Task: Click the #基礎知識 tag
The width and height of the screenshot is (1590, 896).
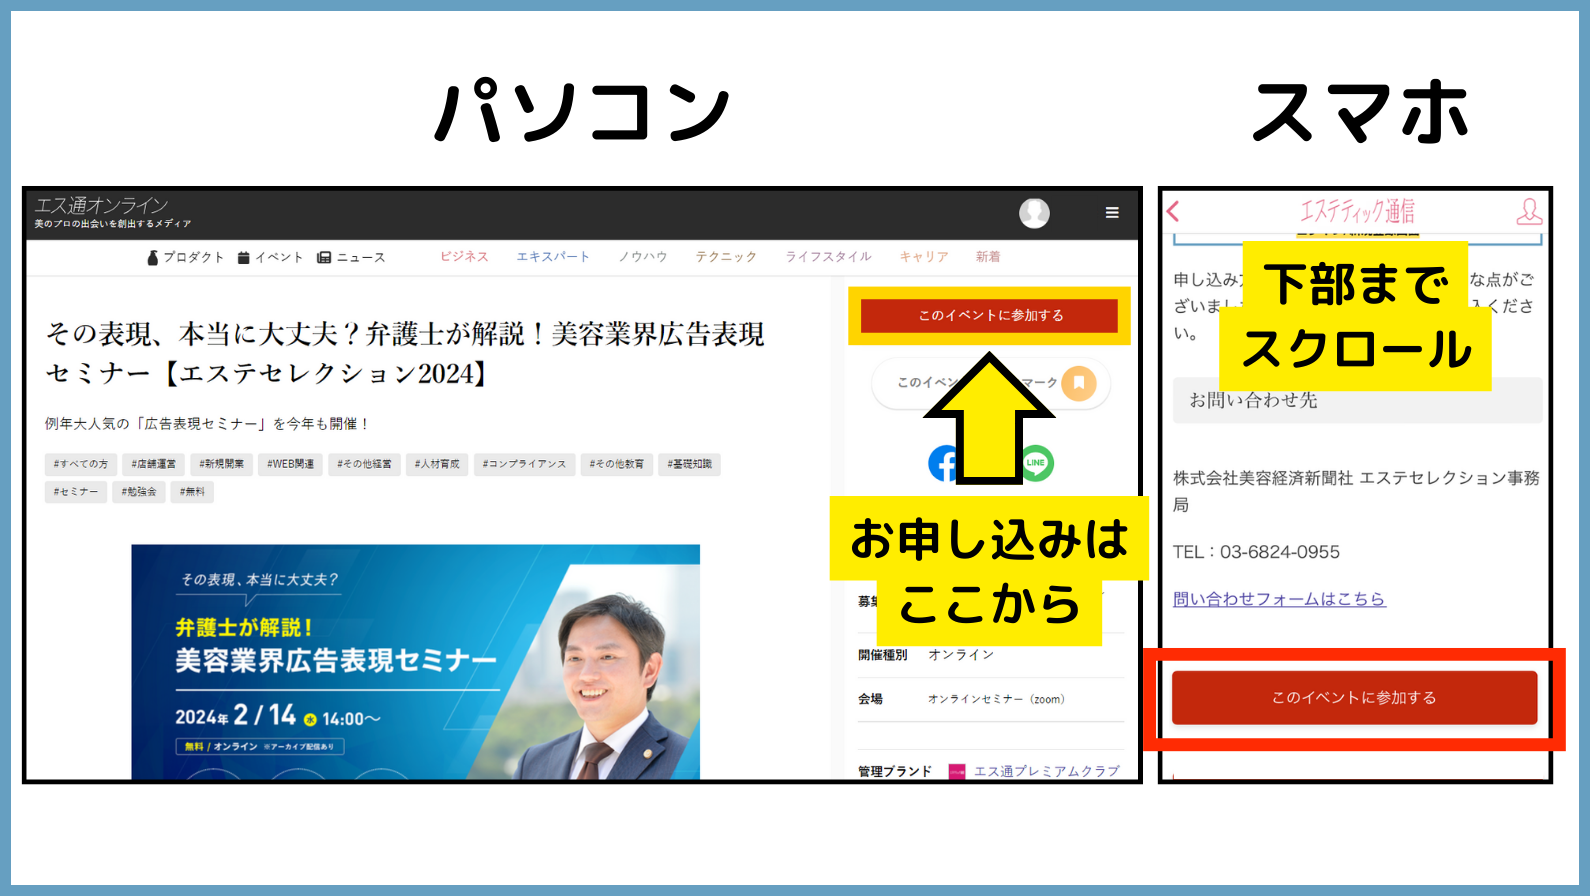Action: [690, 464]
